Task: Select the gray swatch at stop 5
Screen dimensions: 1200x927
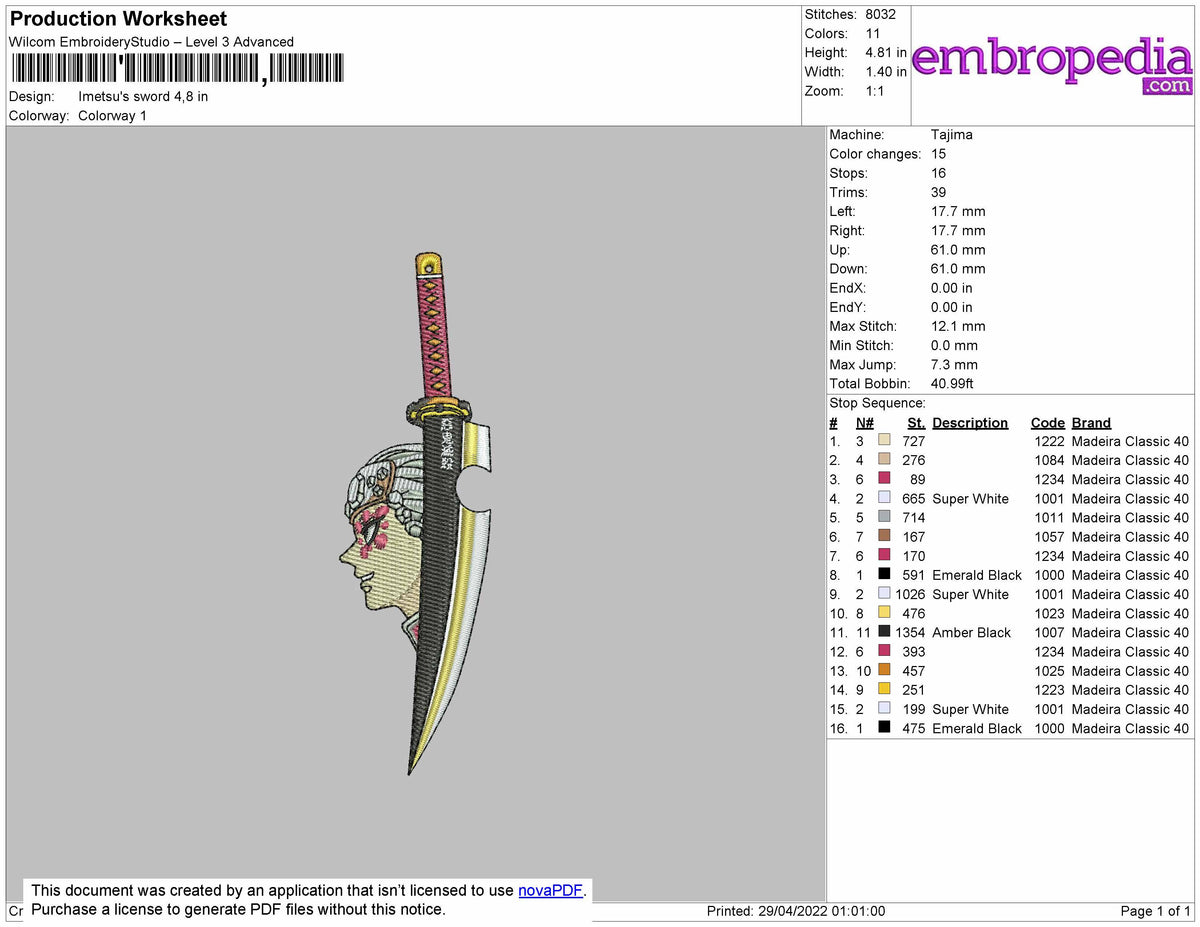Action: tap(886, 518)
